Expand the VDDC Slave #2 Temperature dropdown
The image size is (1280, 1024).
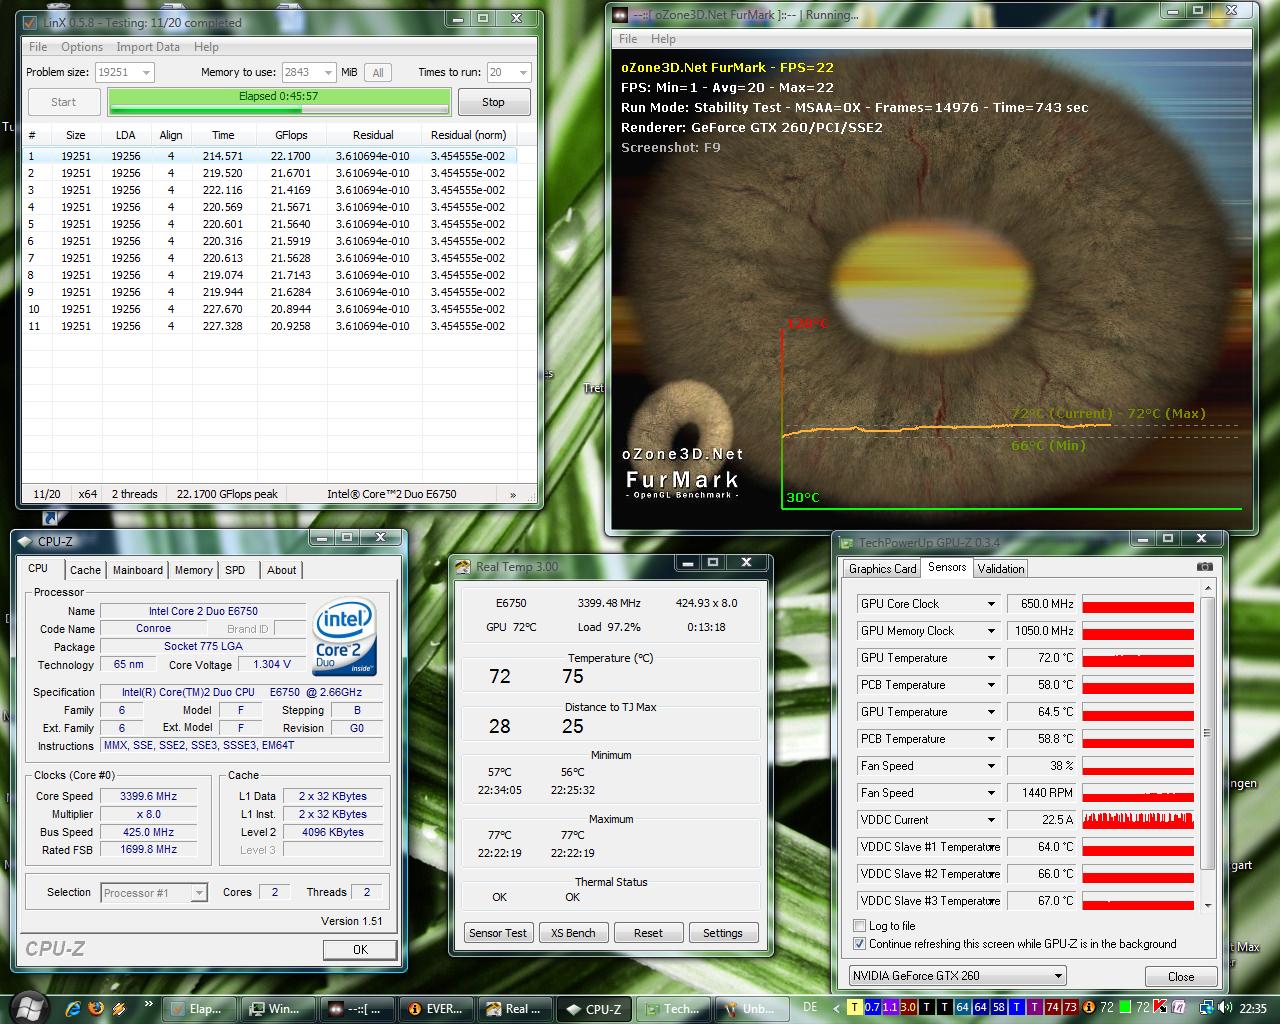point(991,874)
